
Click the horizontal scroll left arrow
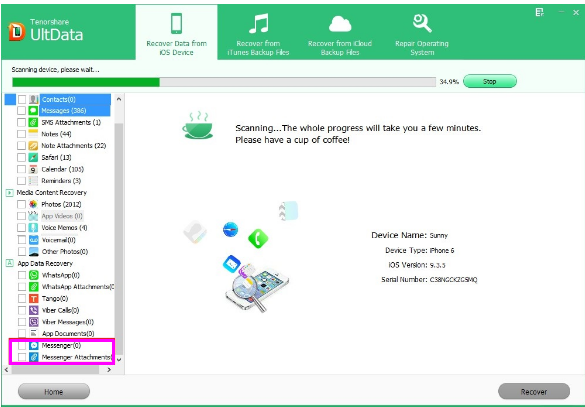[x=6, y=370]
